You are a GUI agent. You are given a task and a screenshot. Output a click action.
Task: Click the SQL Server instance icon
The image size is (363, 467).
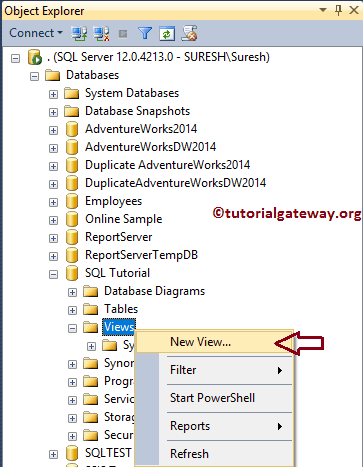35,57
